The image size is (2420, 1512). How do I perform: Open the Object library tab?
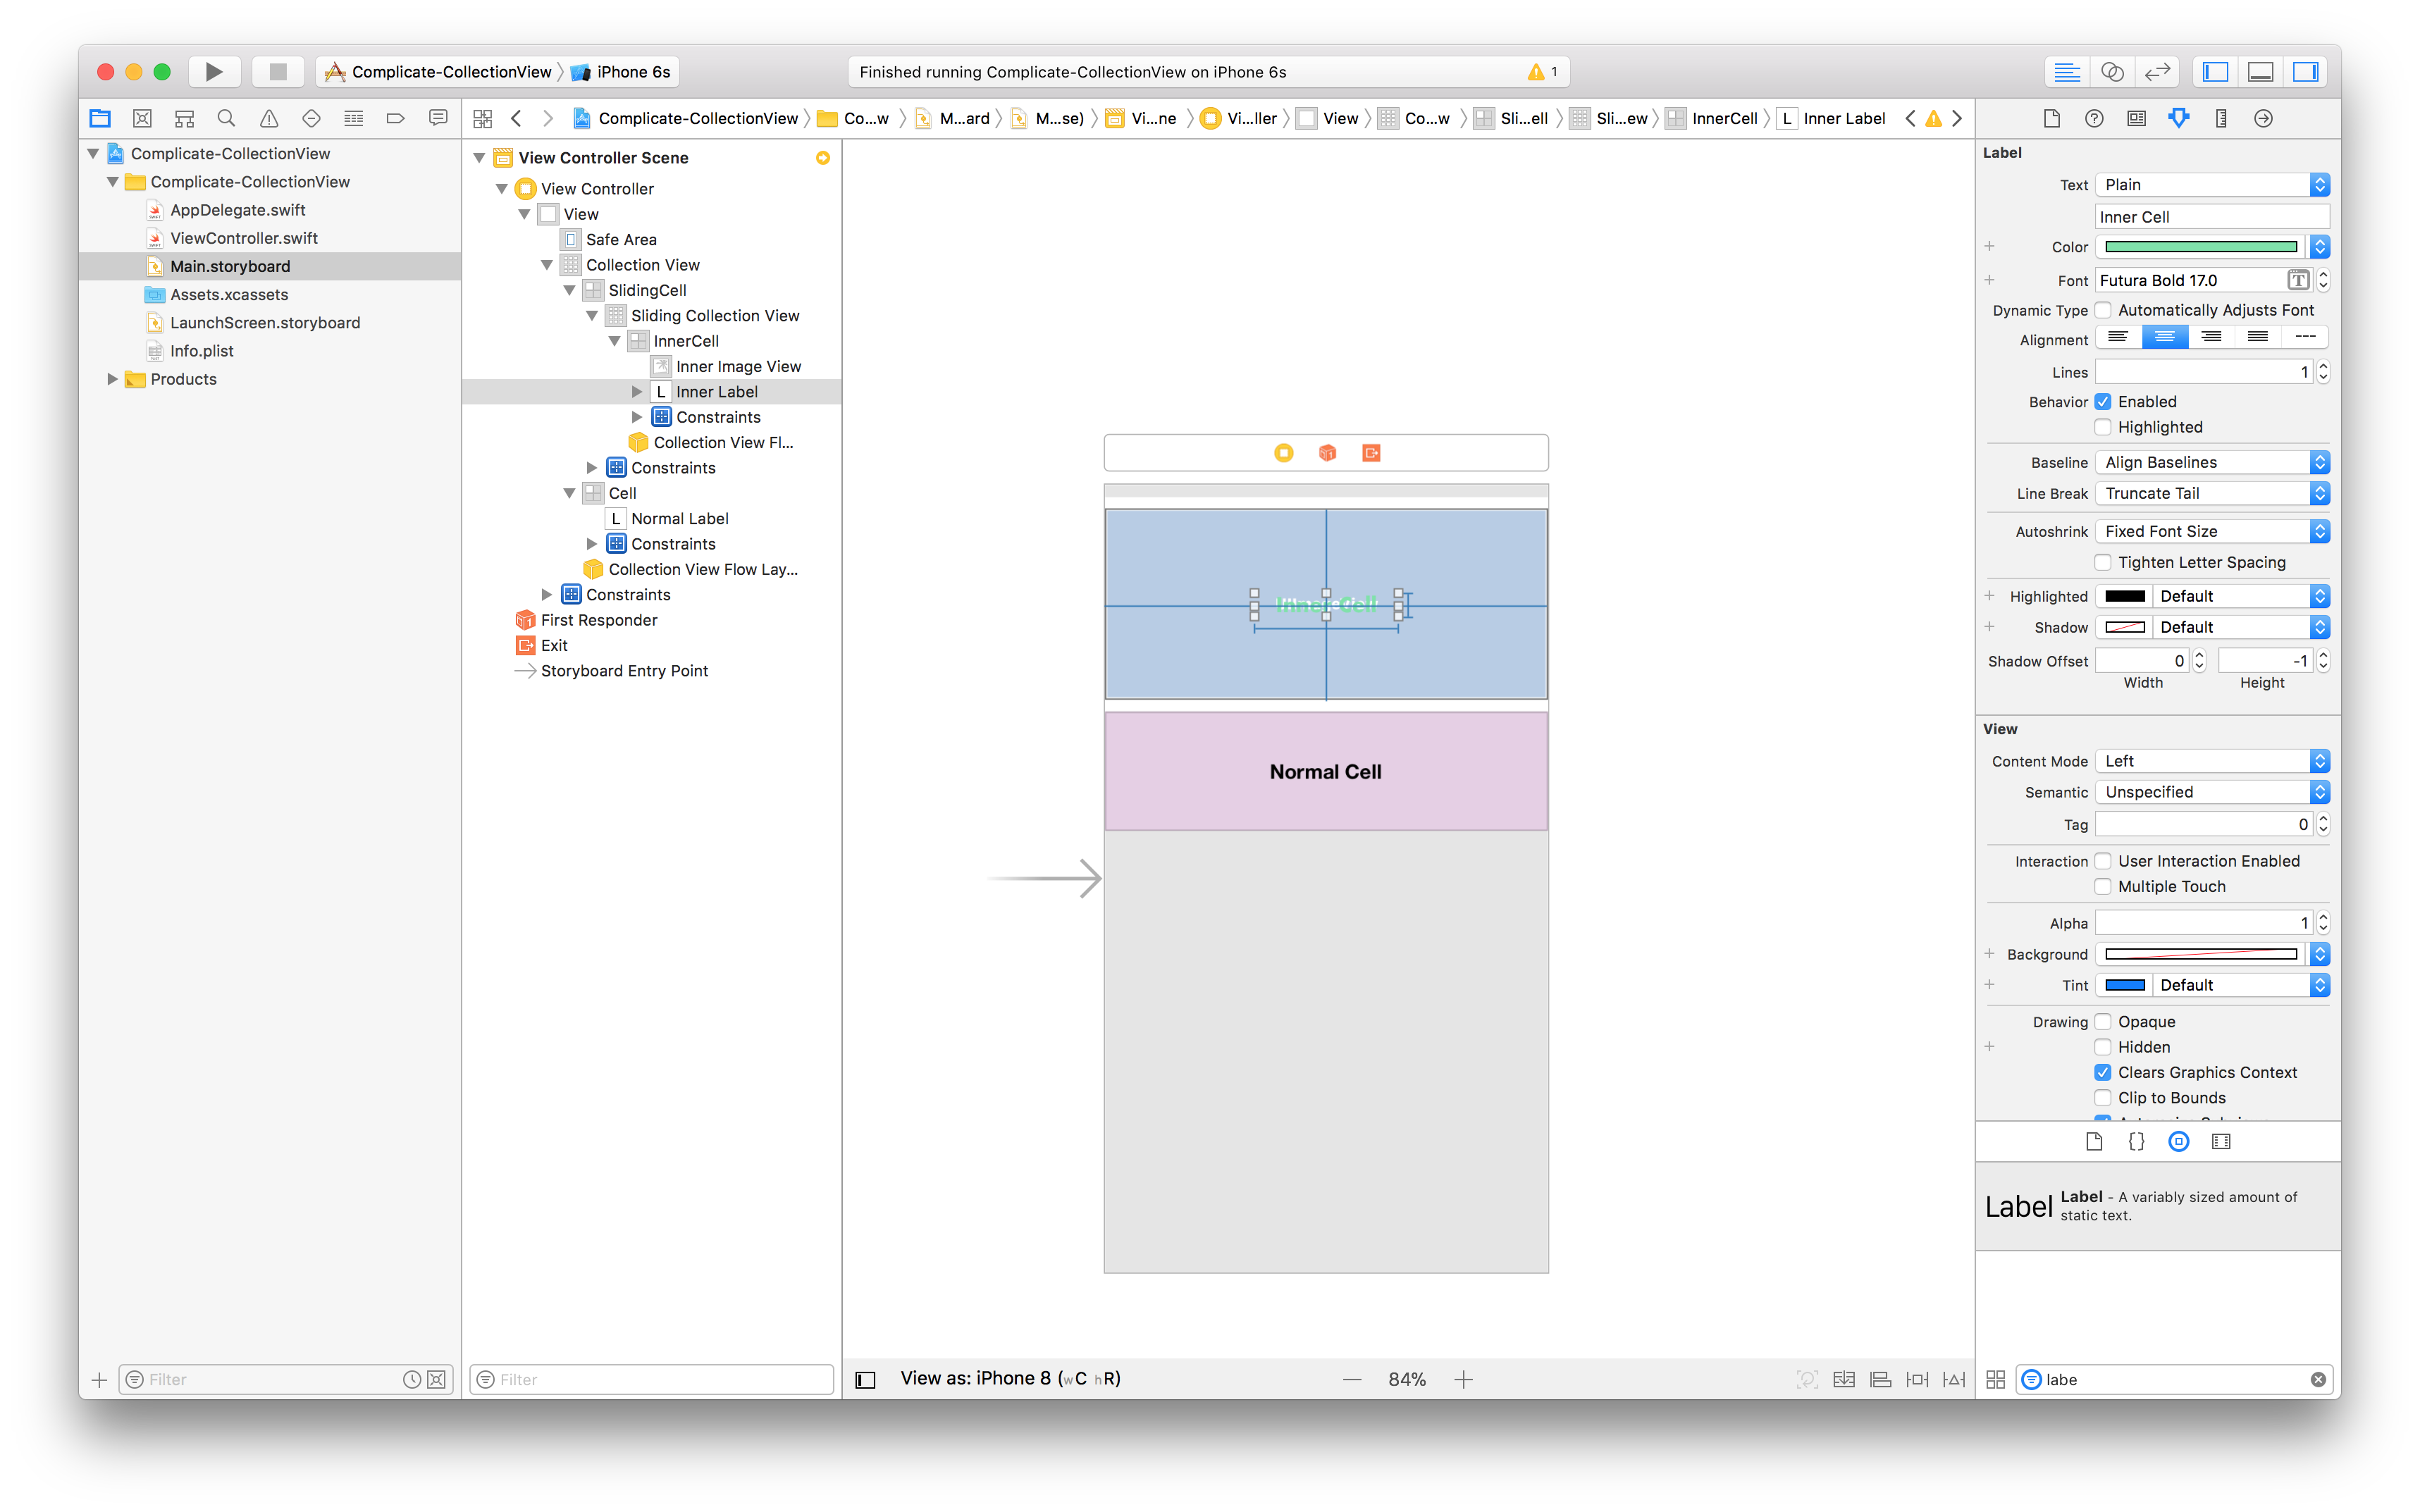point(2179,1141)
